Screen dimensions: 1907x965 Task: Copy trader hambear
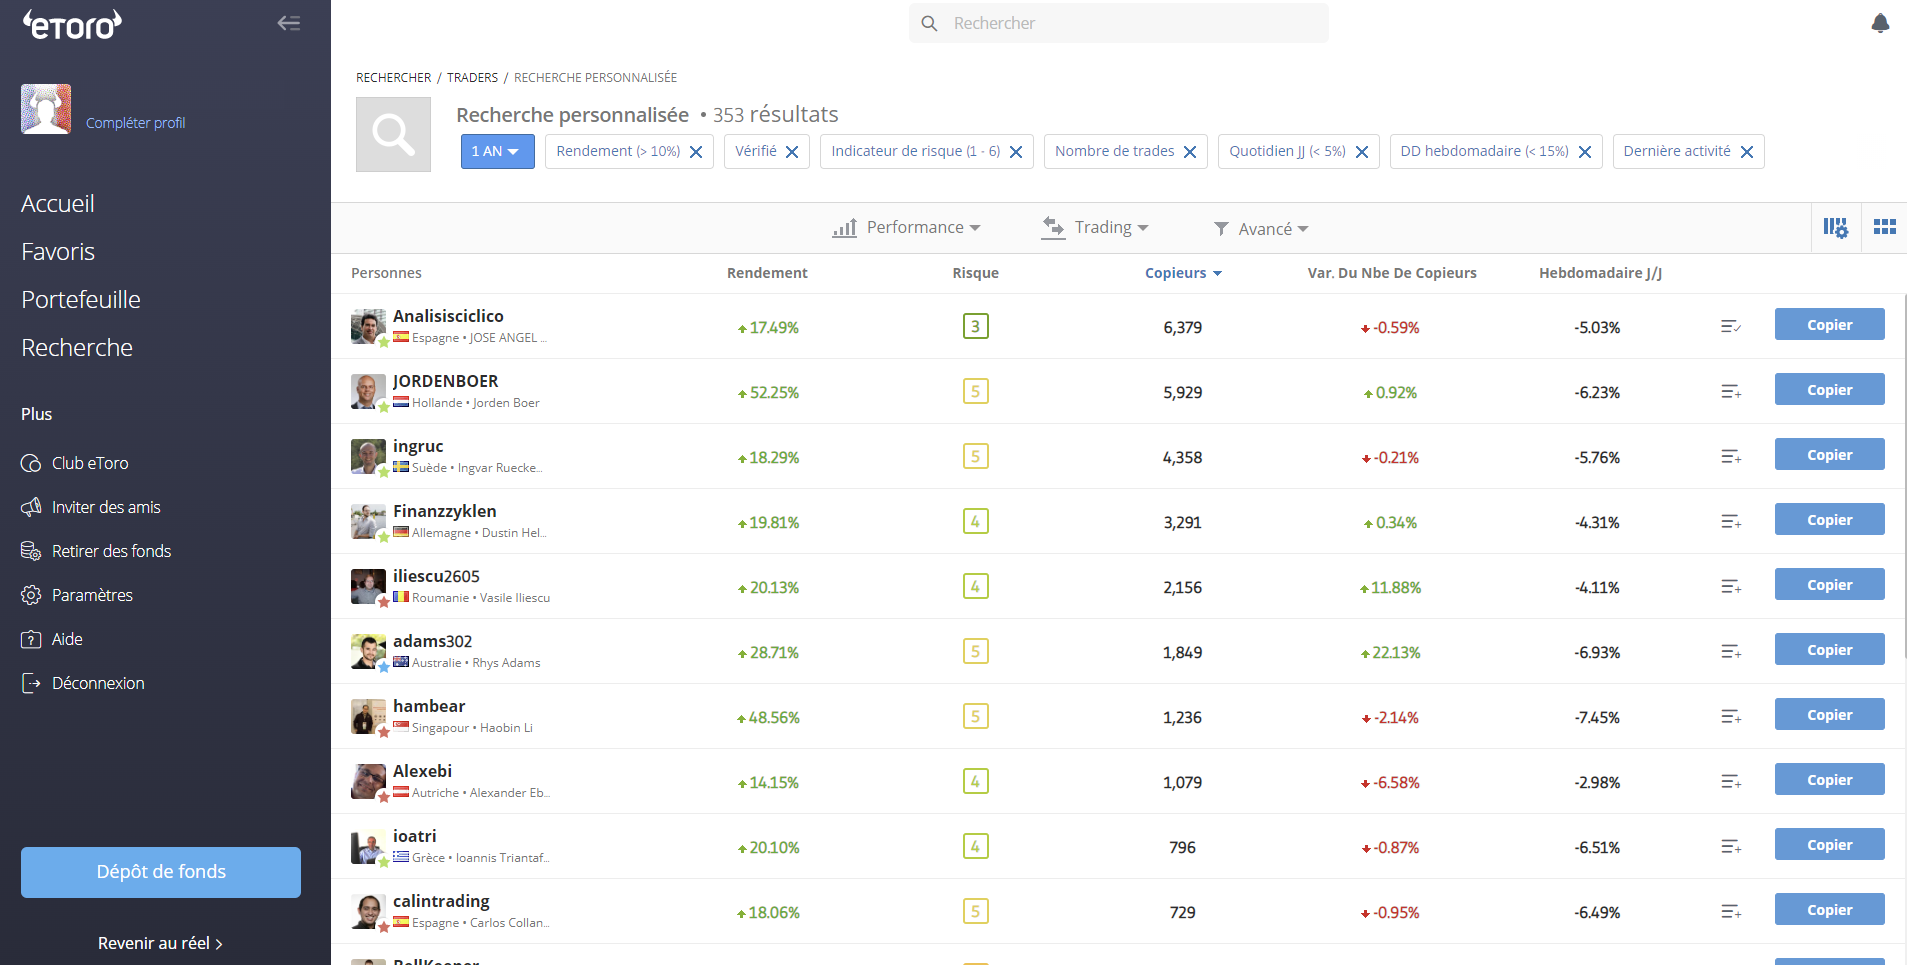point(1830,715)
